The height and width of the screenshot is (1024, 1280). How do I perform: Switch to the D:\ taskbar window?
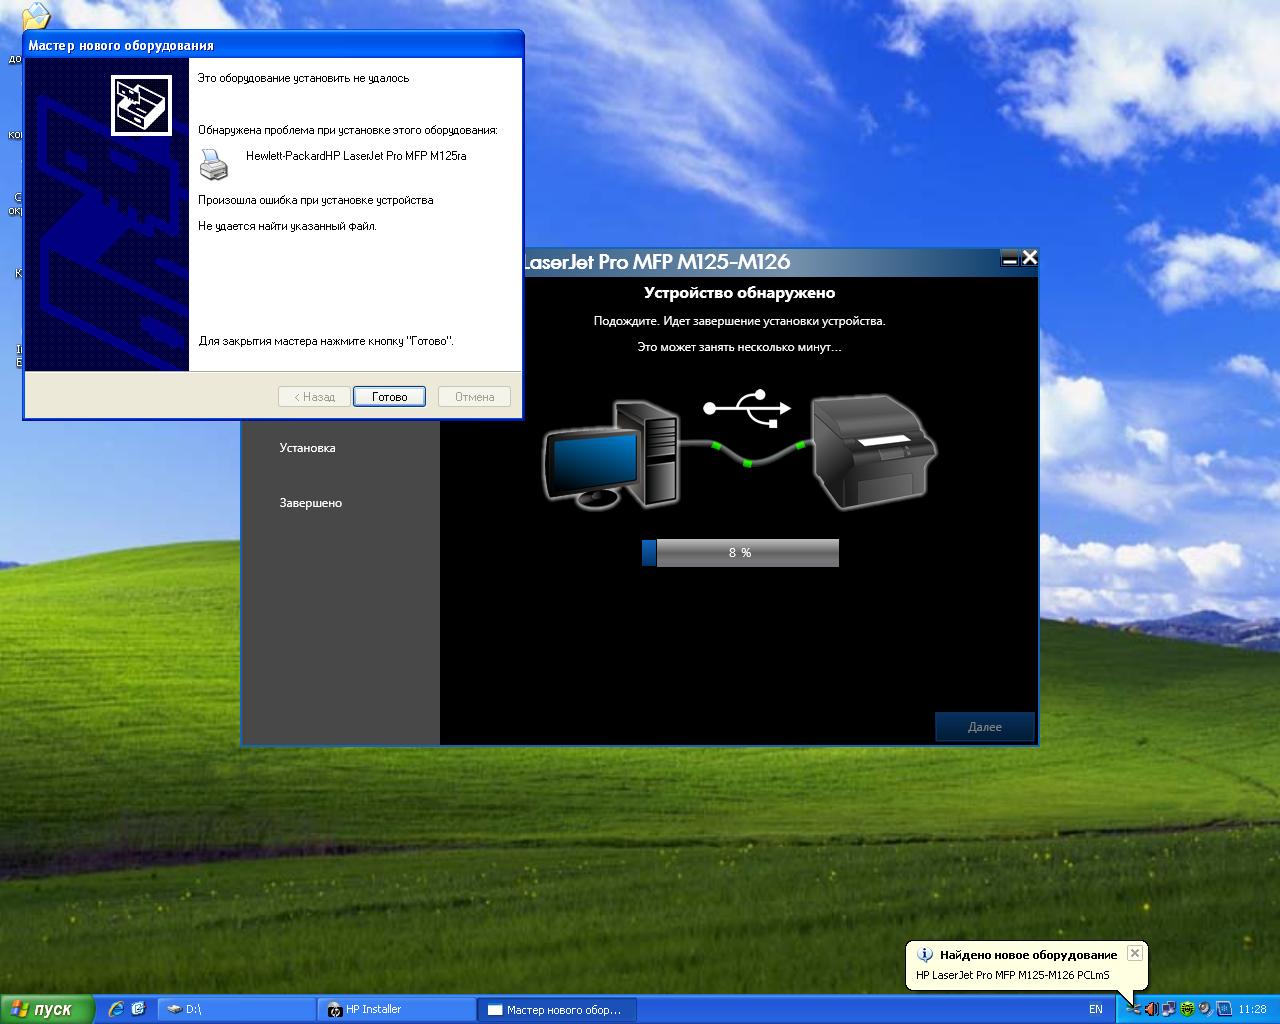click(237, 1010)
